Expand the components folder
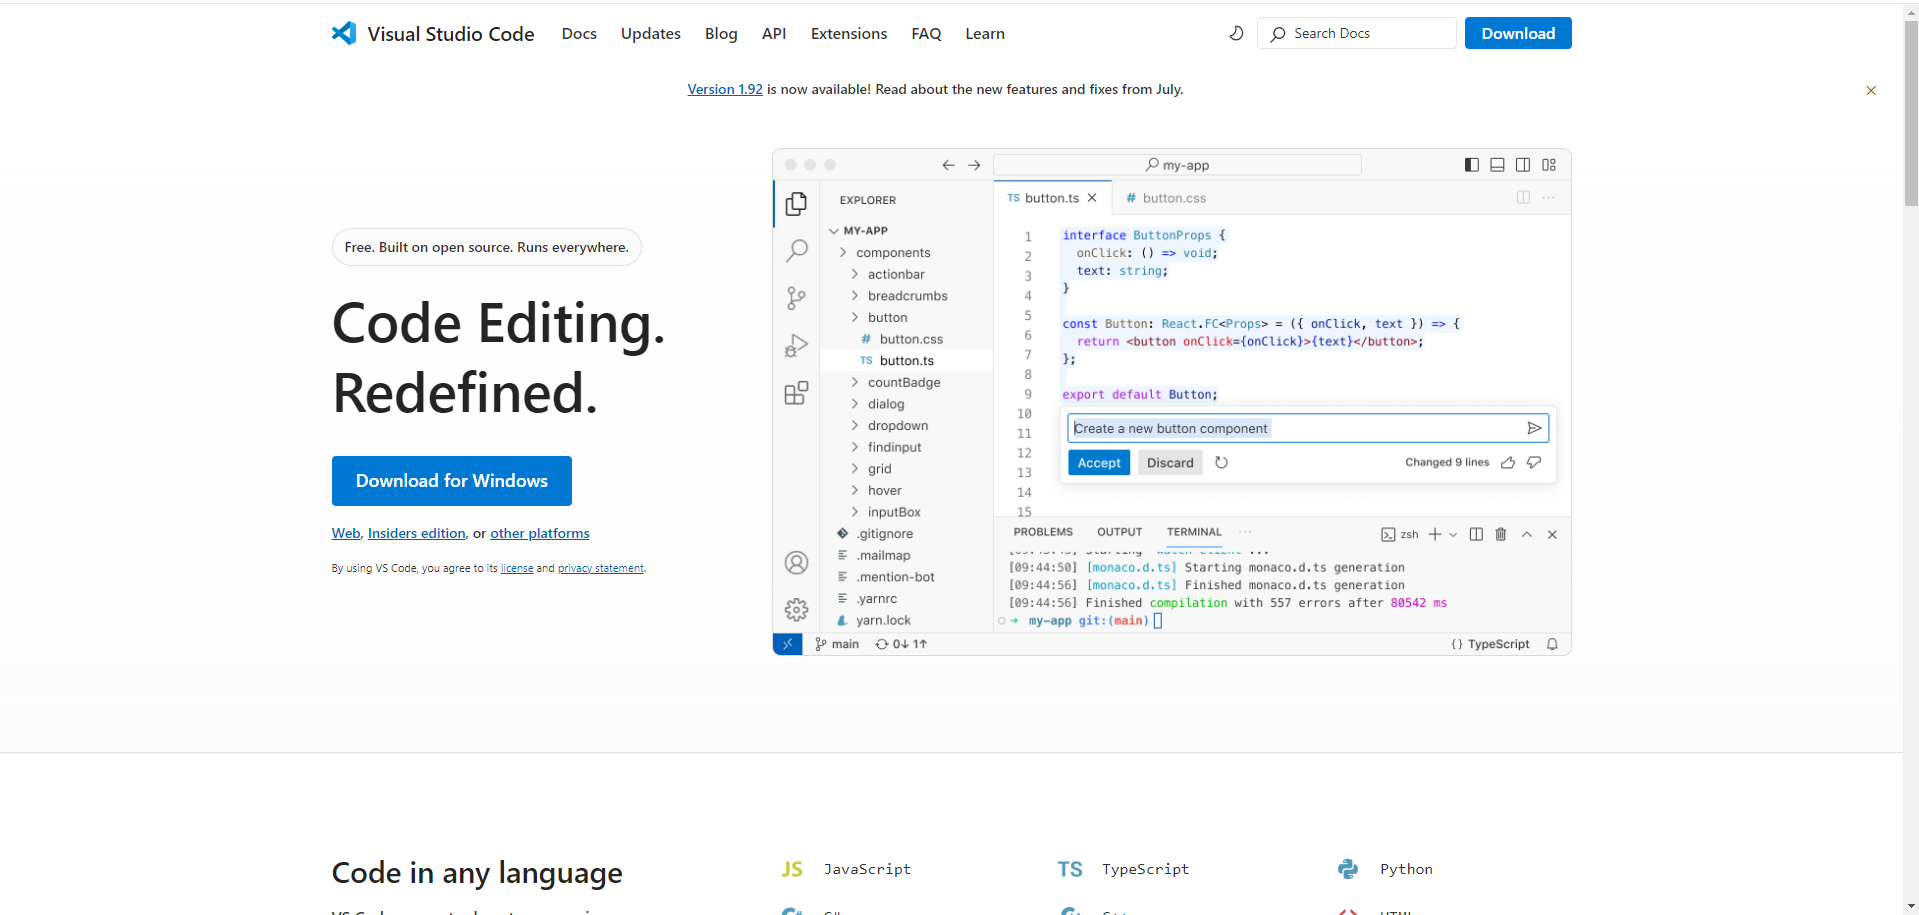This screenshot has width=1919, height=915. tap(892, 253)
